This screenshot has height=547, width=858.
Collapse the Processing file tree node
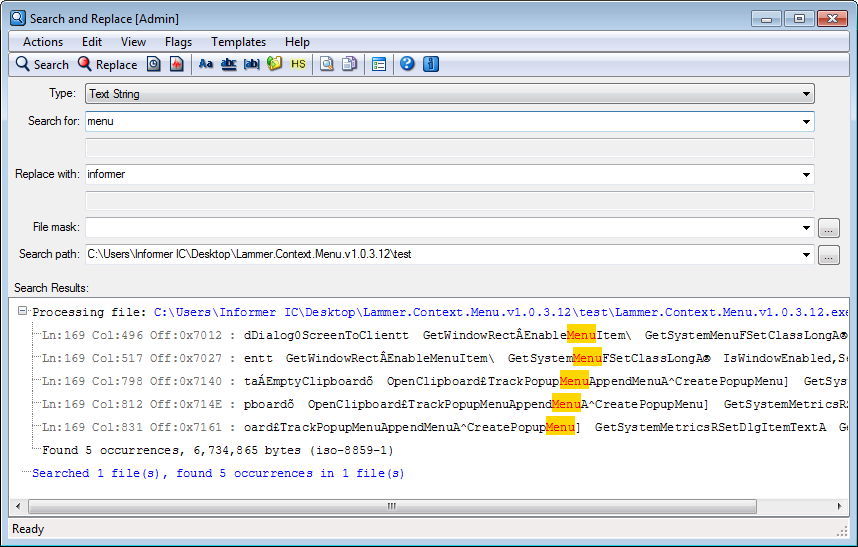pyautogui.click(x=22, y=311)
